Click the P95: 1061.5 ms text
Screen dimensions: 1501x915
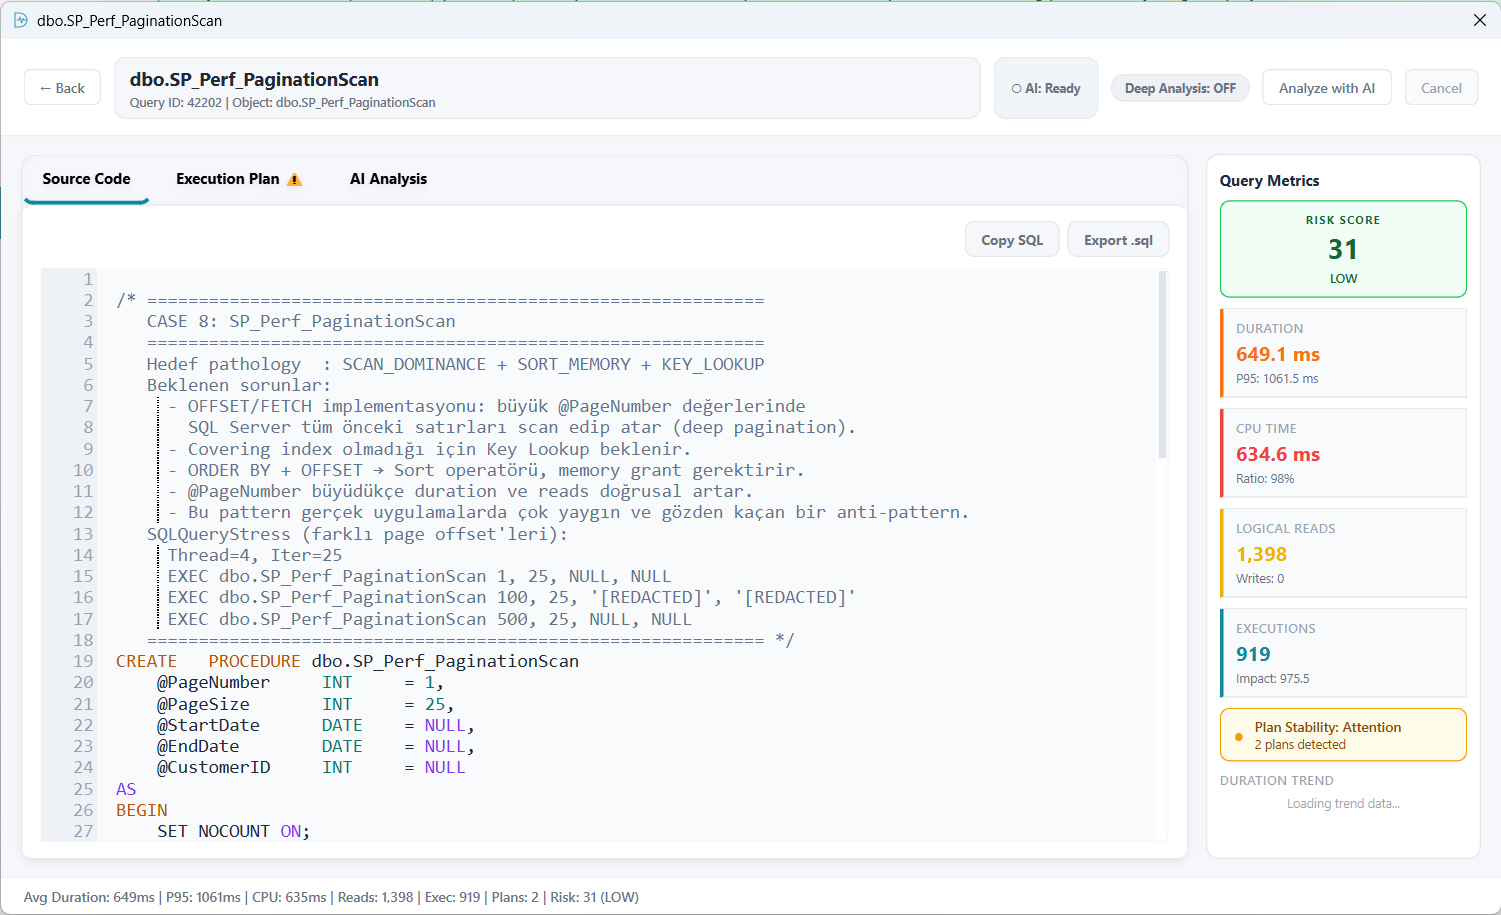(x=1277, y=379)
